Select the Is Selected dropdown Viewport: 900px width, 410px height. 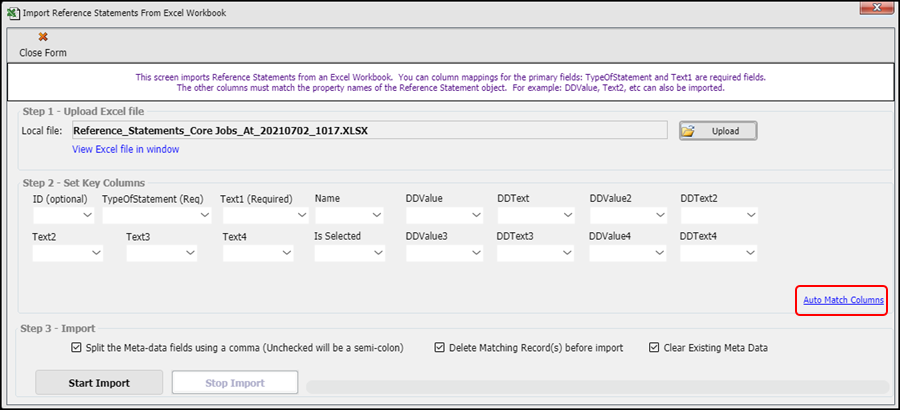(x=349, y=254)
